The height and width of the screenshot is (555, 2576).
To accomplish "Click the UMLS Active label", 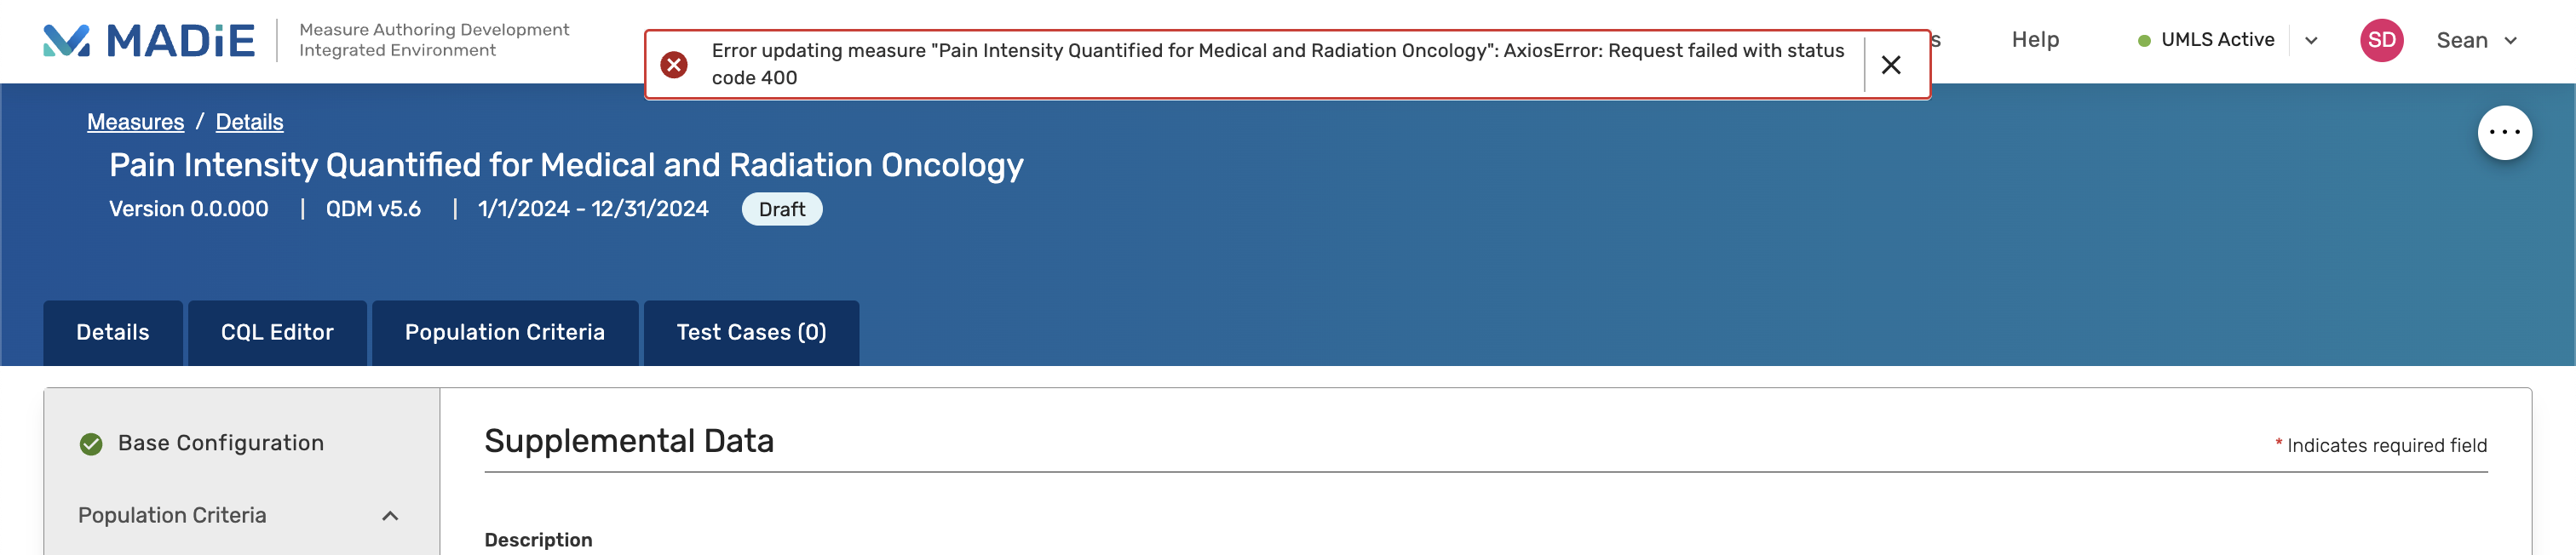I will pos(2217,40).
